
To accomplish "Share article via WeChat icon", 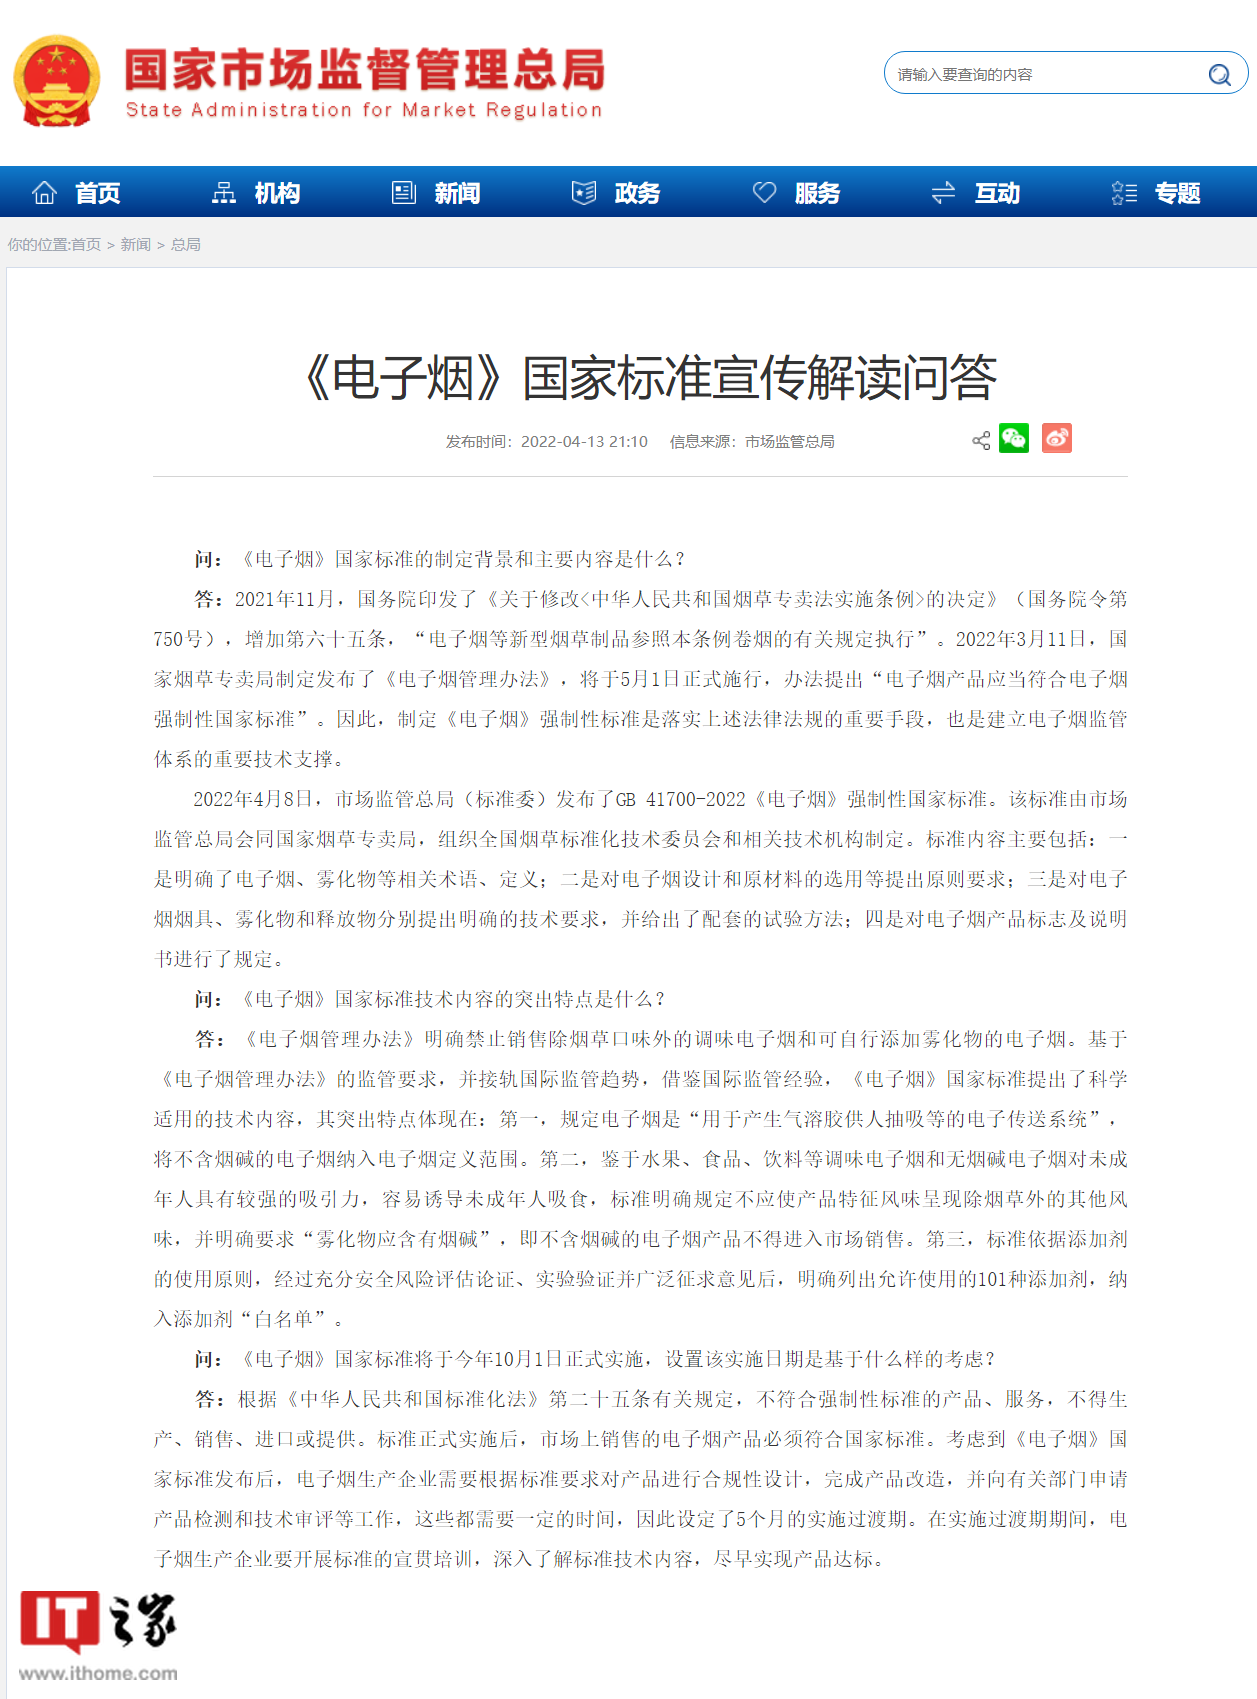I will pyautogui.click(x=1014, y=439).
